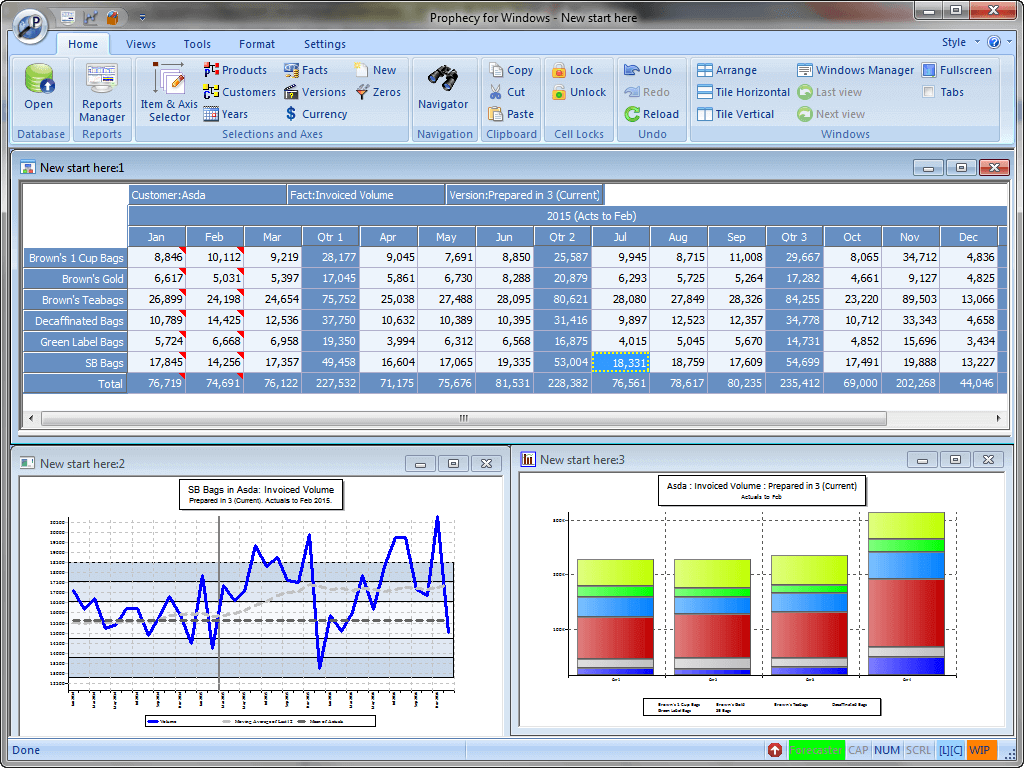This screenshot has width=1024, height=768.
Task: Open the Customers selector
Action: coord(240,92)
